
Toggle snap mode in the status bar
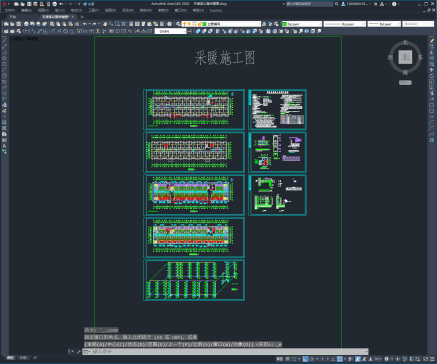tap(294, 359)
